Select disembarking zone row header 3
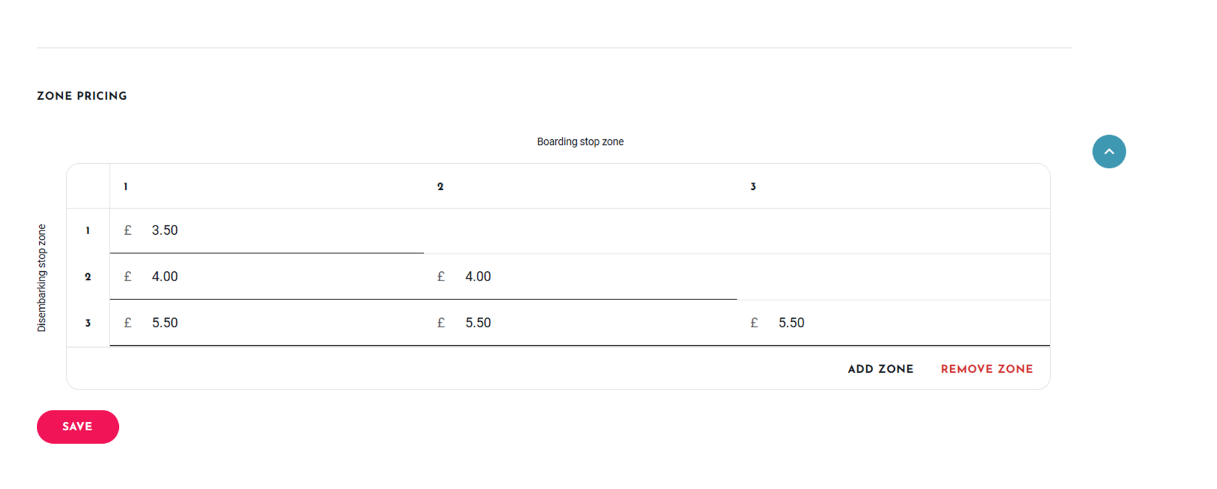 pos(88,323)
